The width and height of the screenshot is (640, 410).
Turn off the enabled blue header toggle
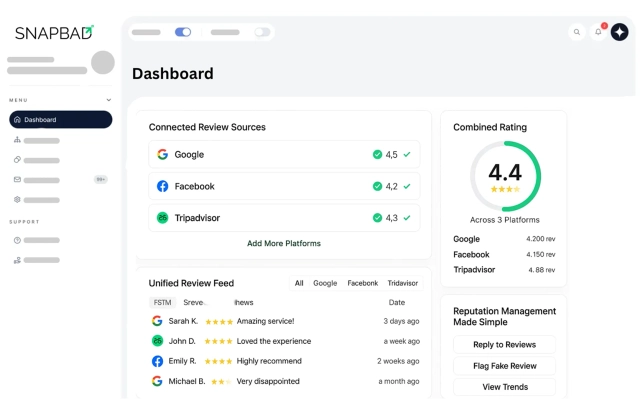[x=183, y=32]
